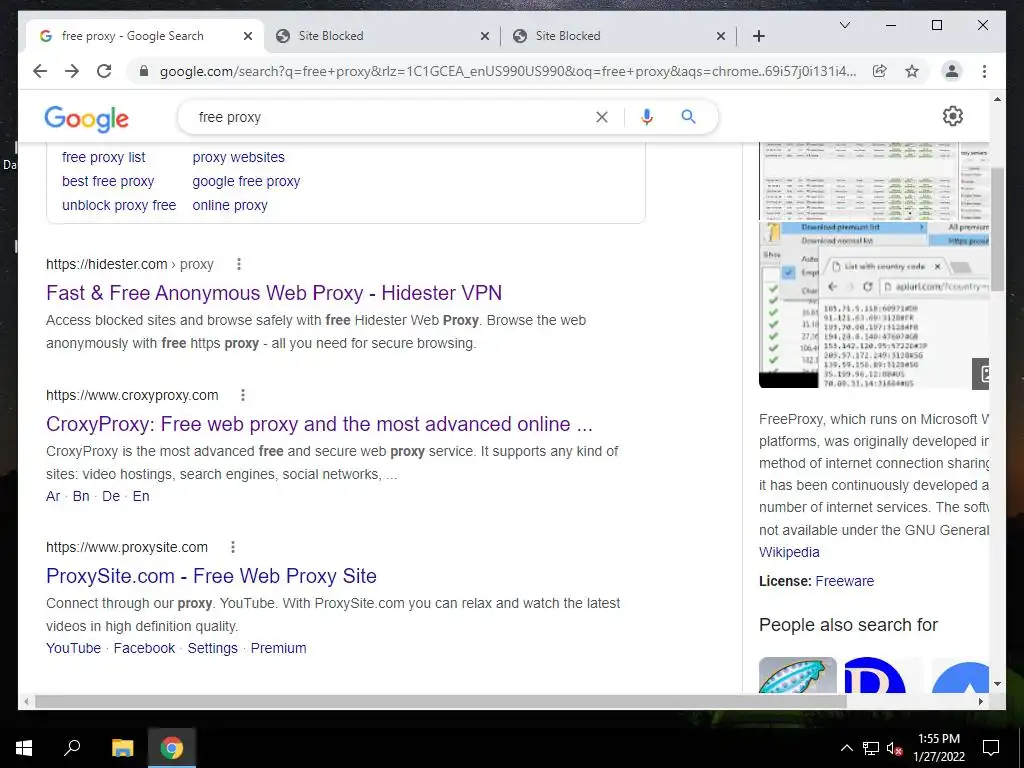Open the related search 'free proxy list'
Viewport: 1024px width, 768px height.
point(103,157)
